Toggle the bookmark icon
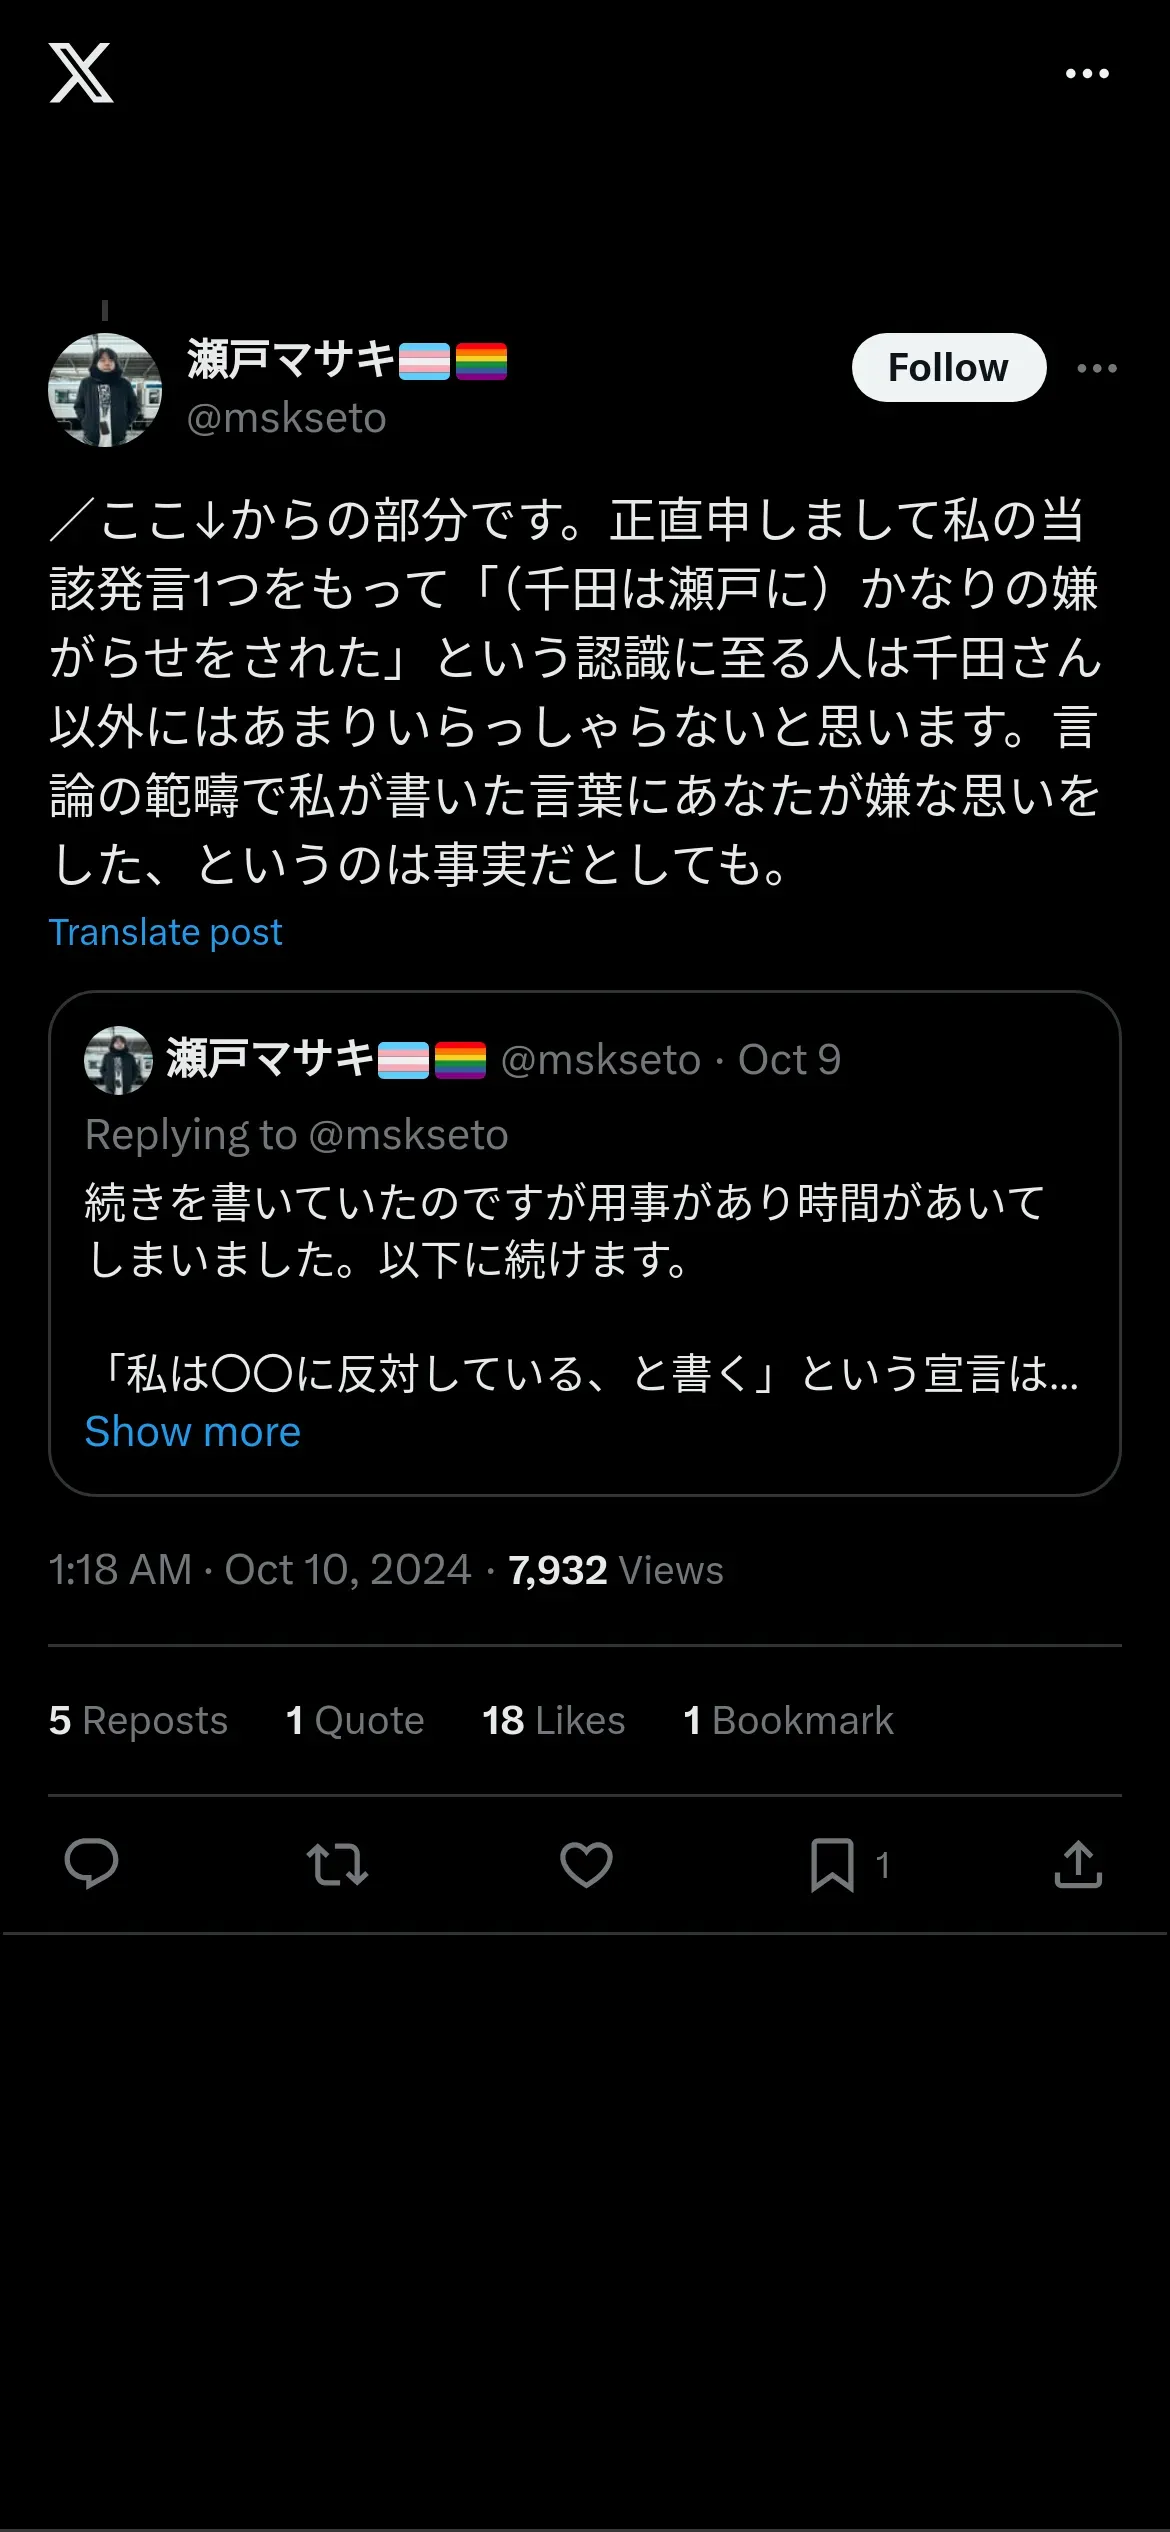1170x2532 pixels. point(832,1864)
